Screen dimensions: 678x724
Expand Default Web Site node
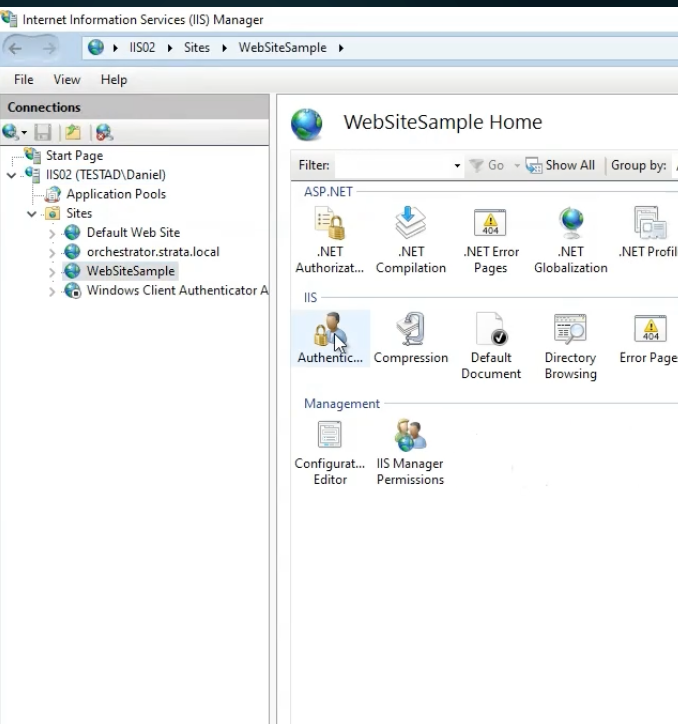[x=52, y=233]
